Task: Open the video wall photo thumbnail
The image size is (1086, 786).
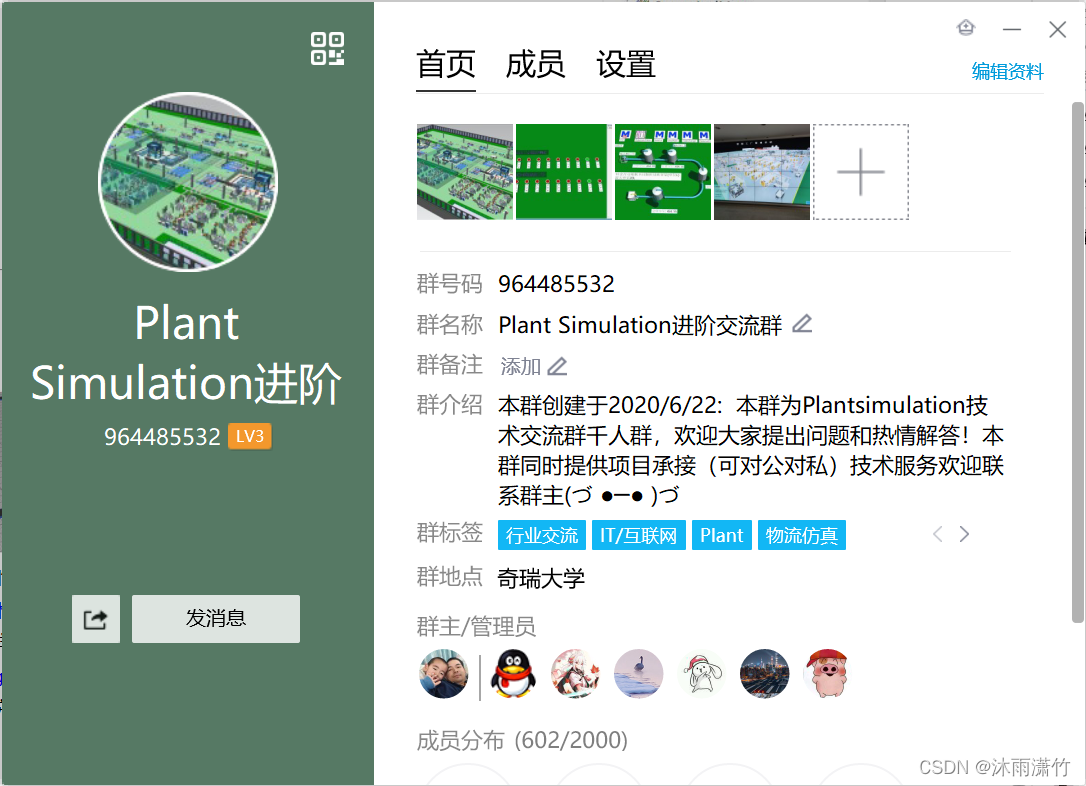Action: pyautogui.click(x=762, y=172)
